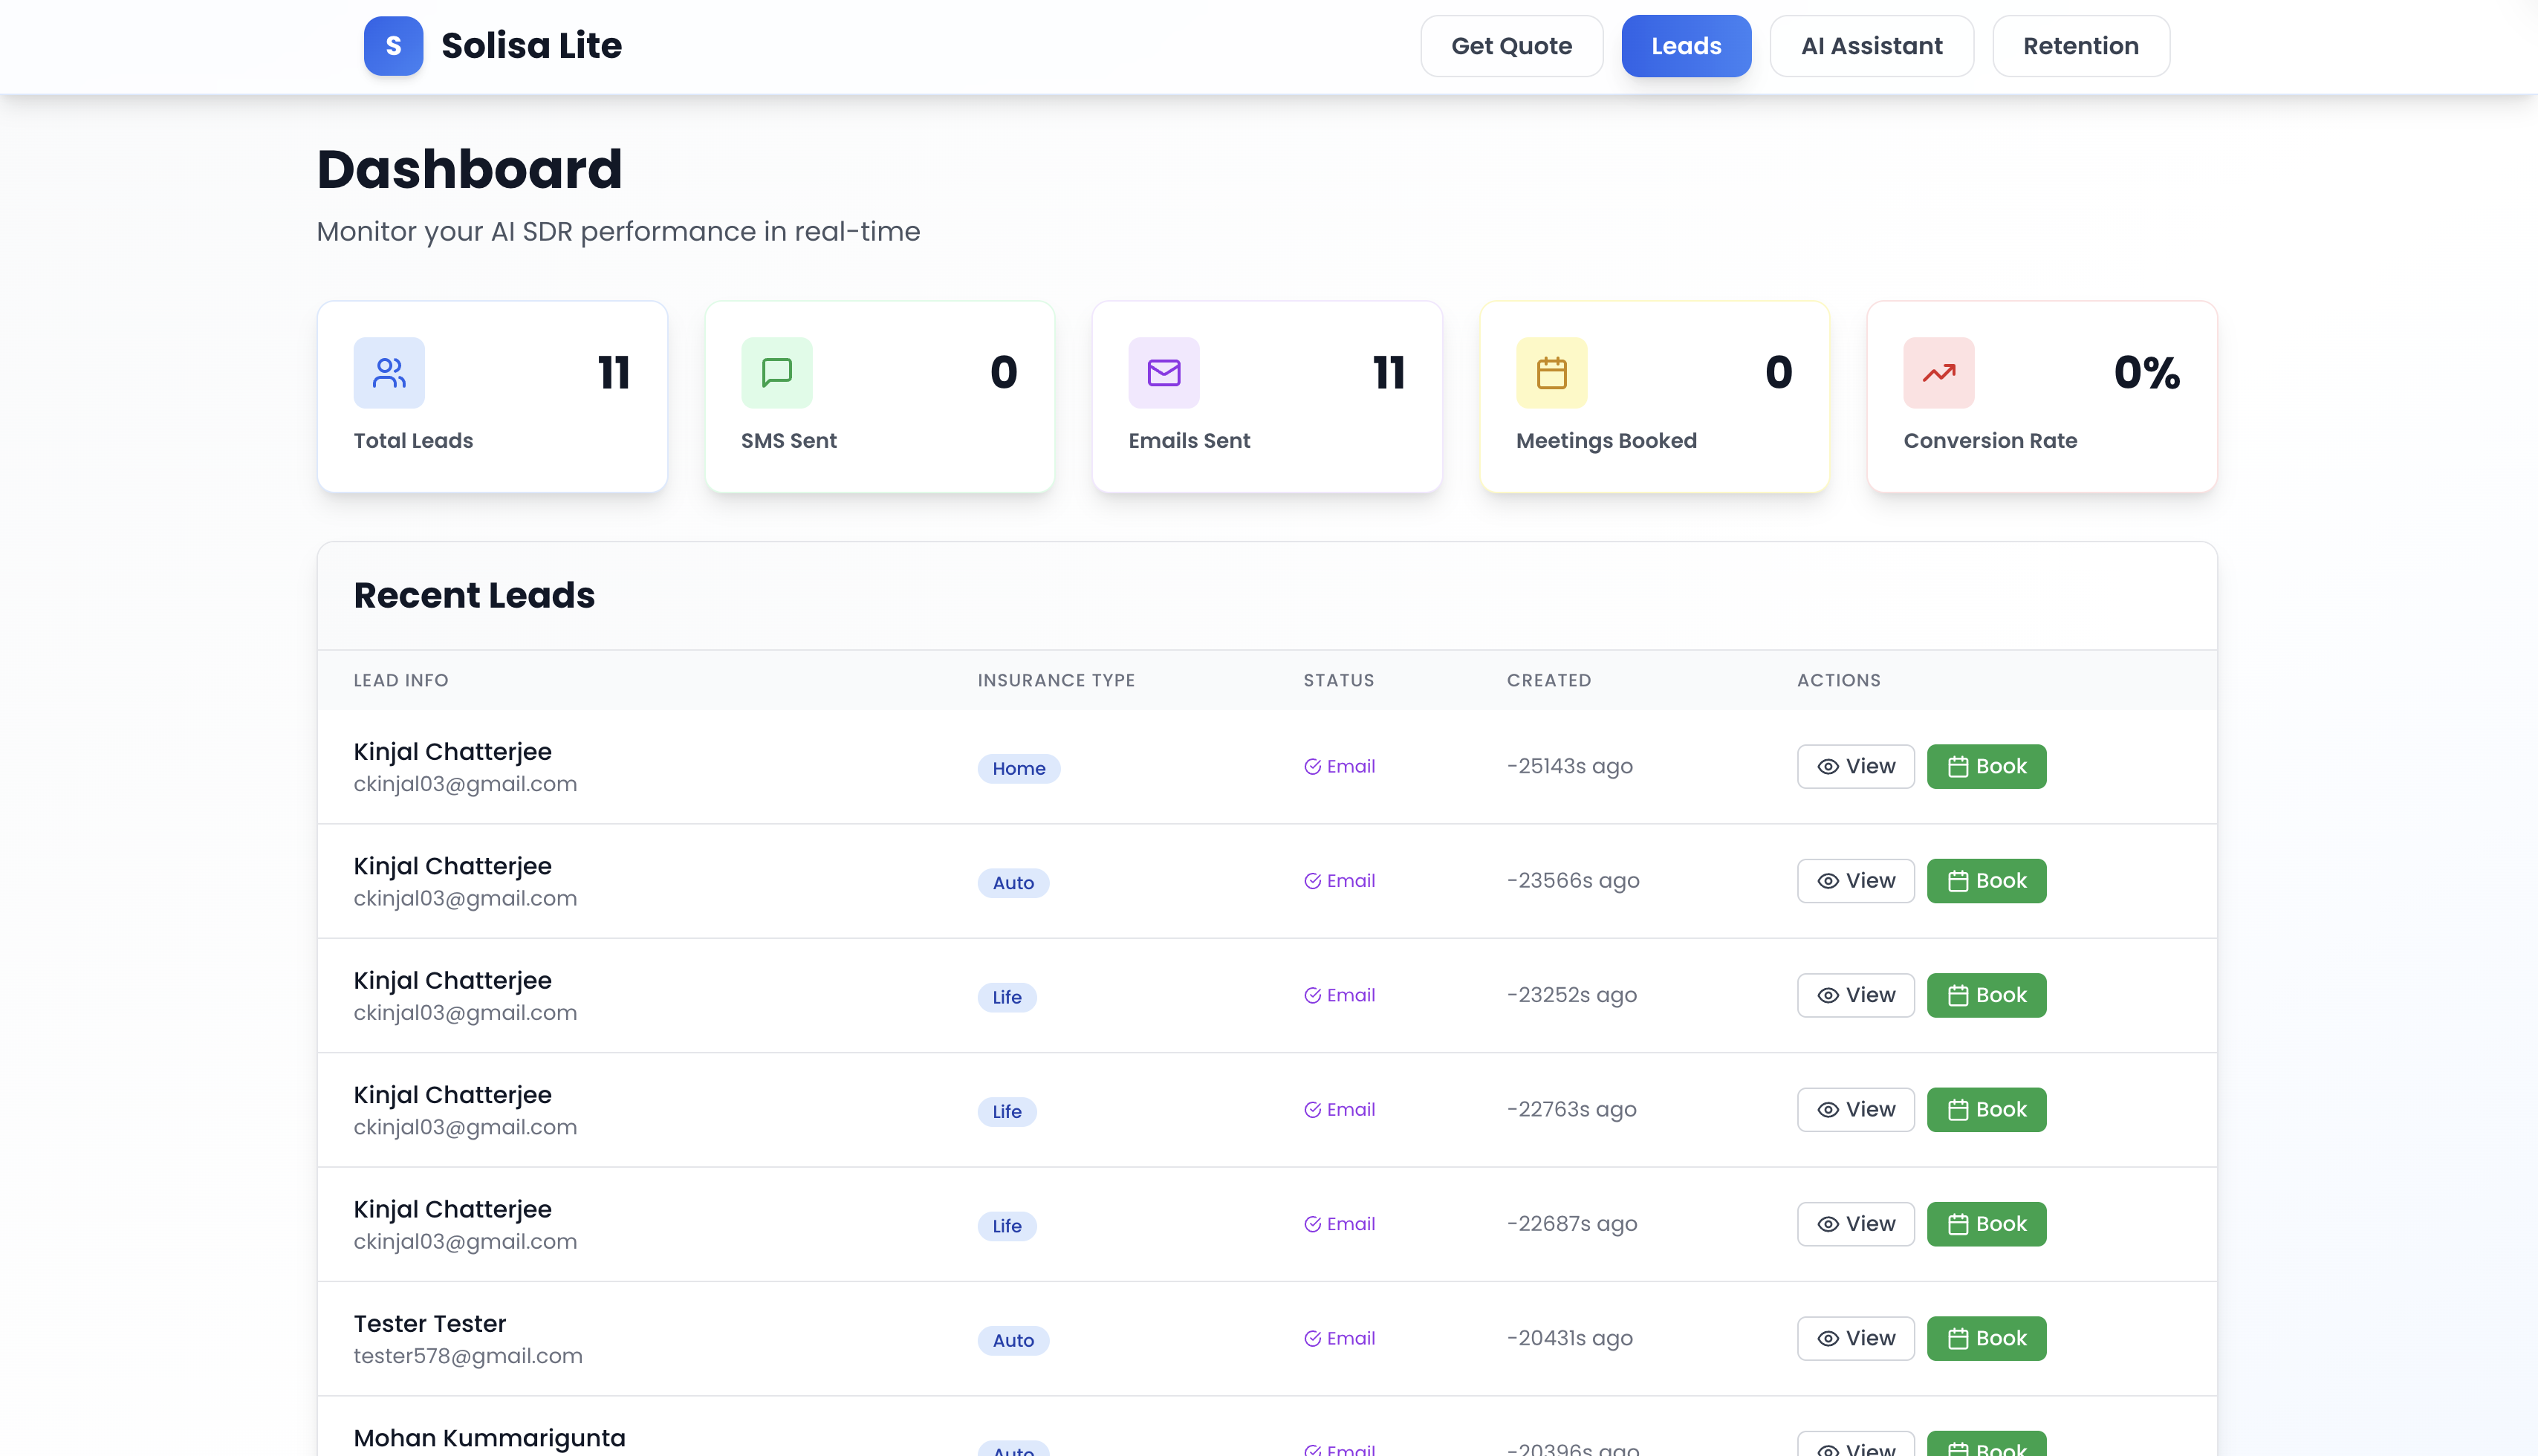Click the Emails Sent envelope icon
2538x1456 pixels.
(1164, 373)
